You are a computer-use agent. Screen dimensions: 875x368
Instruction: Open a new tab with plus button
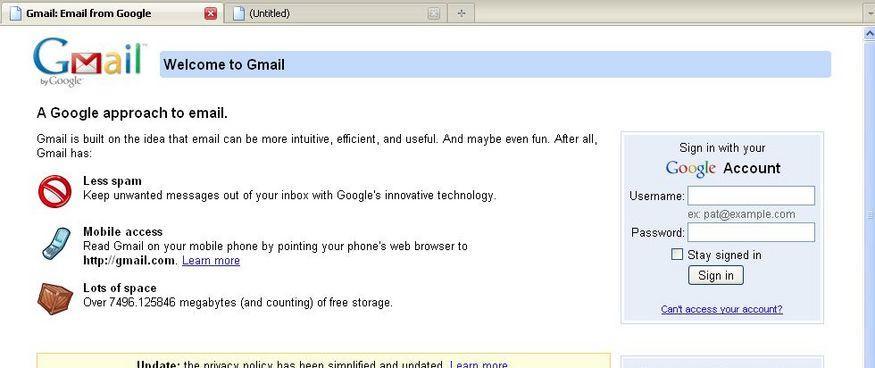pyautogui.click(x=461, y=13)
